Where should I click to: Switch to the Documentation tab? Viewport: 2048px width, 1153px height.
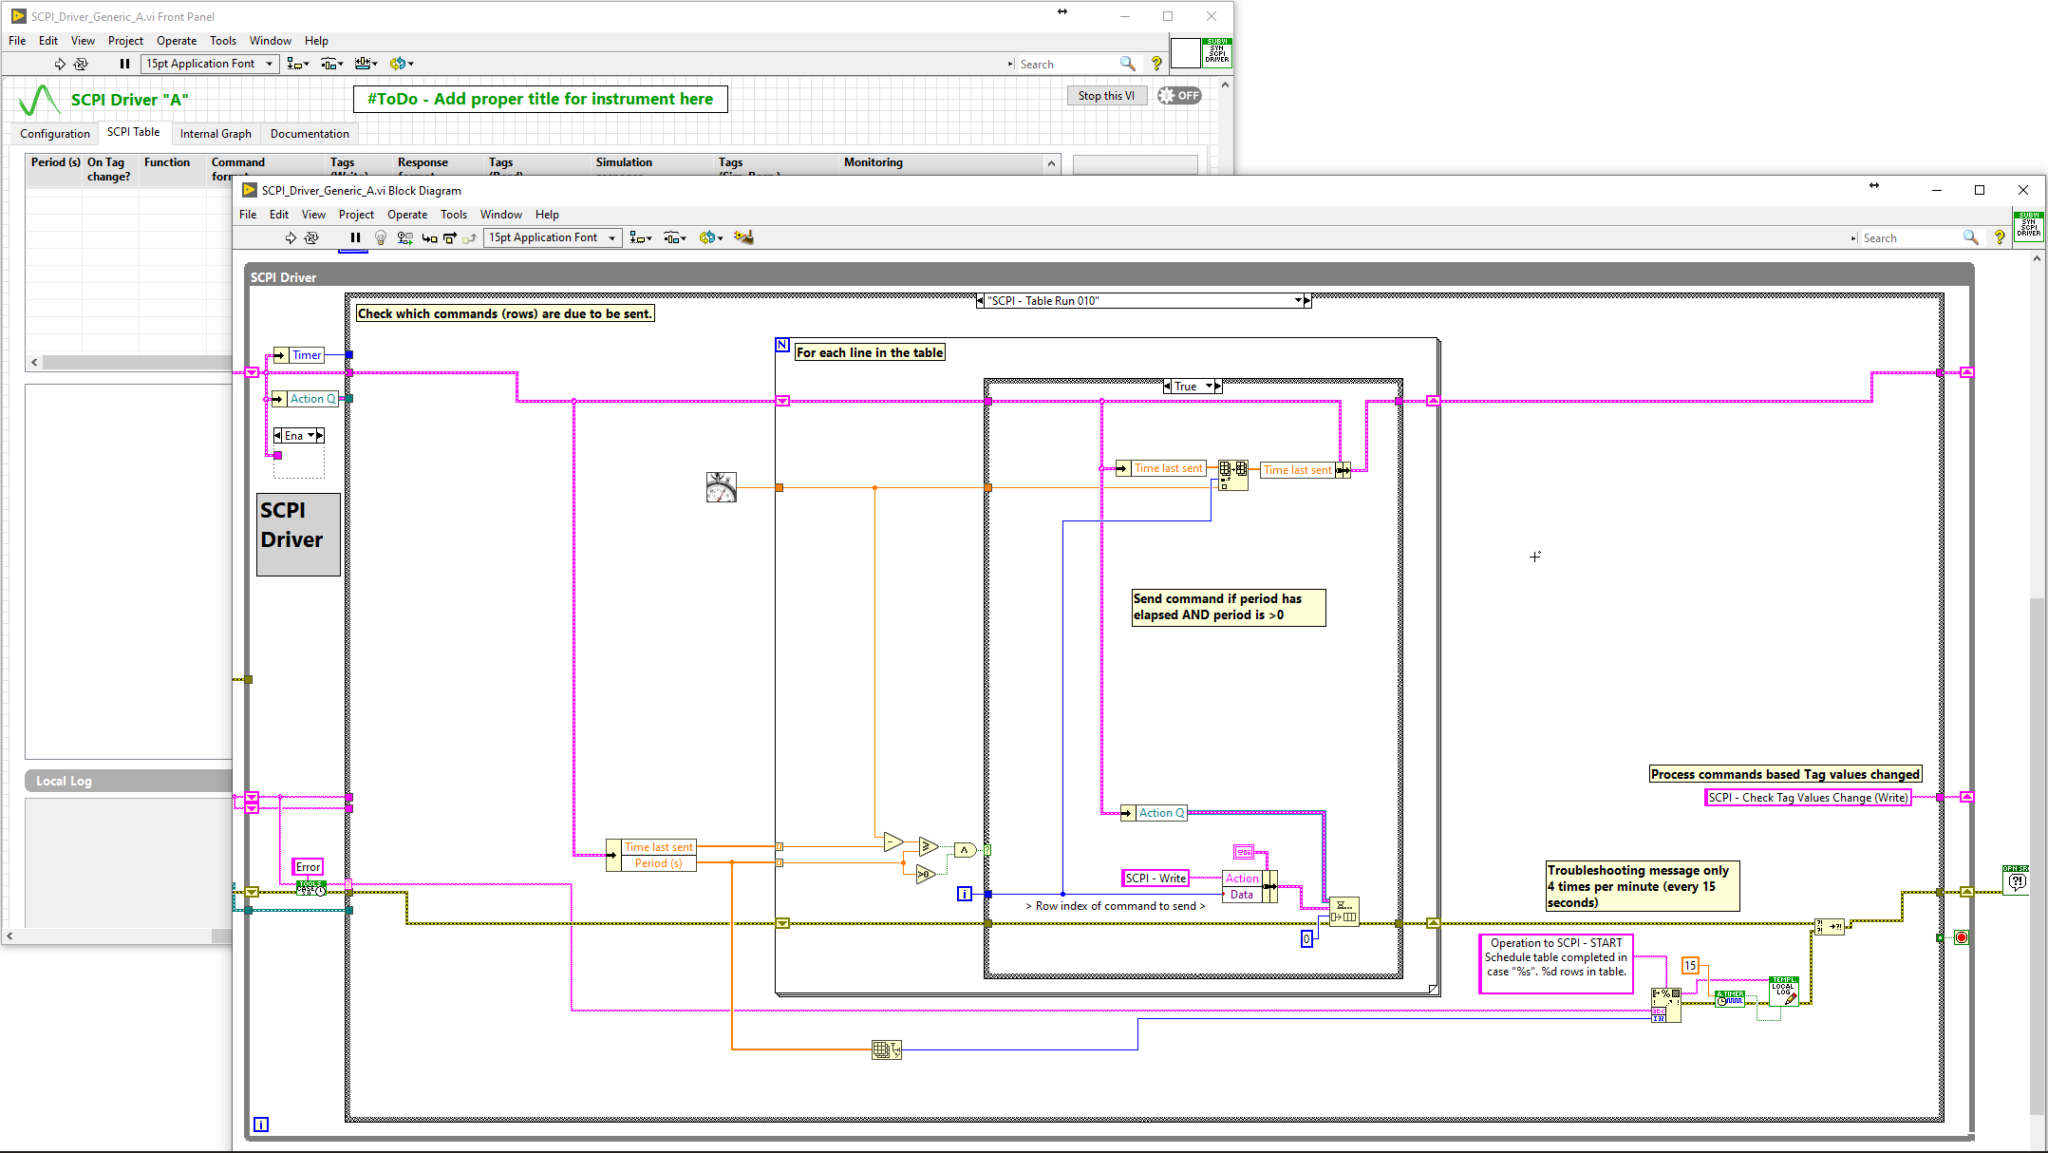310,134
